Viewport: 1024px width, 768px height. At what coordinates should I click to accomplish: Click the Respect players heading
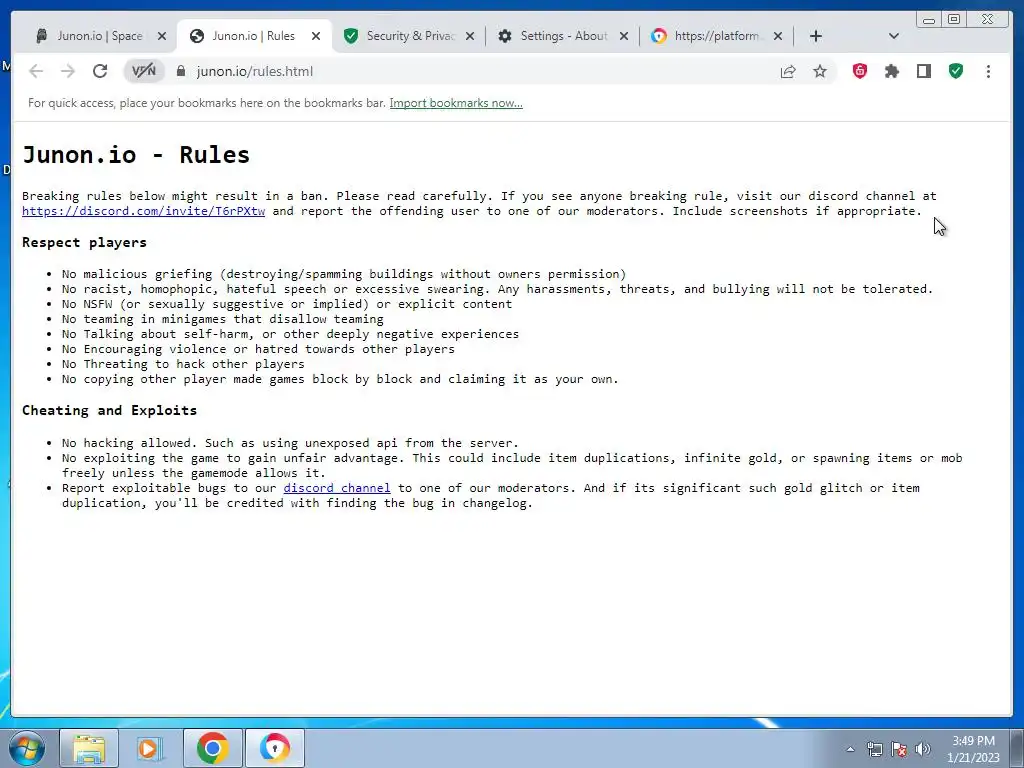tap(84, 242)
